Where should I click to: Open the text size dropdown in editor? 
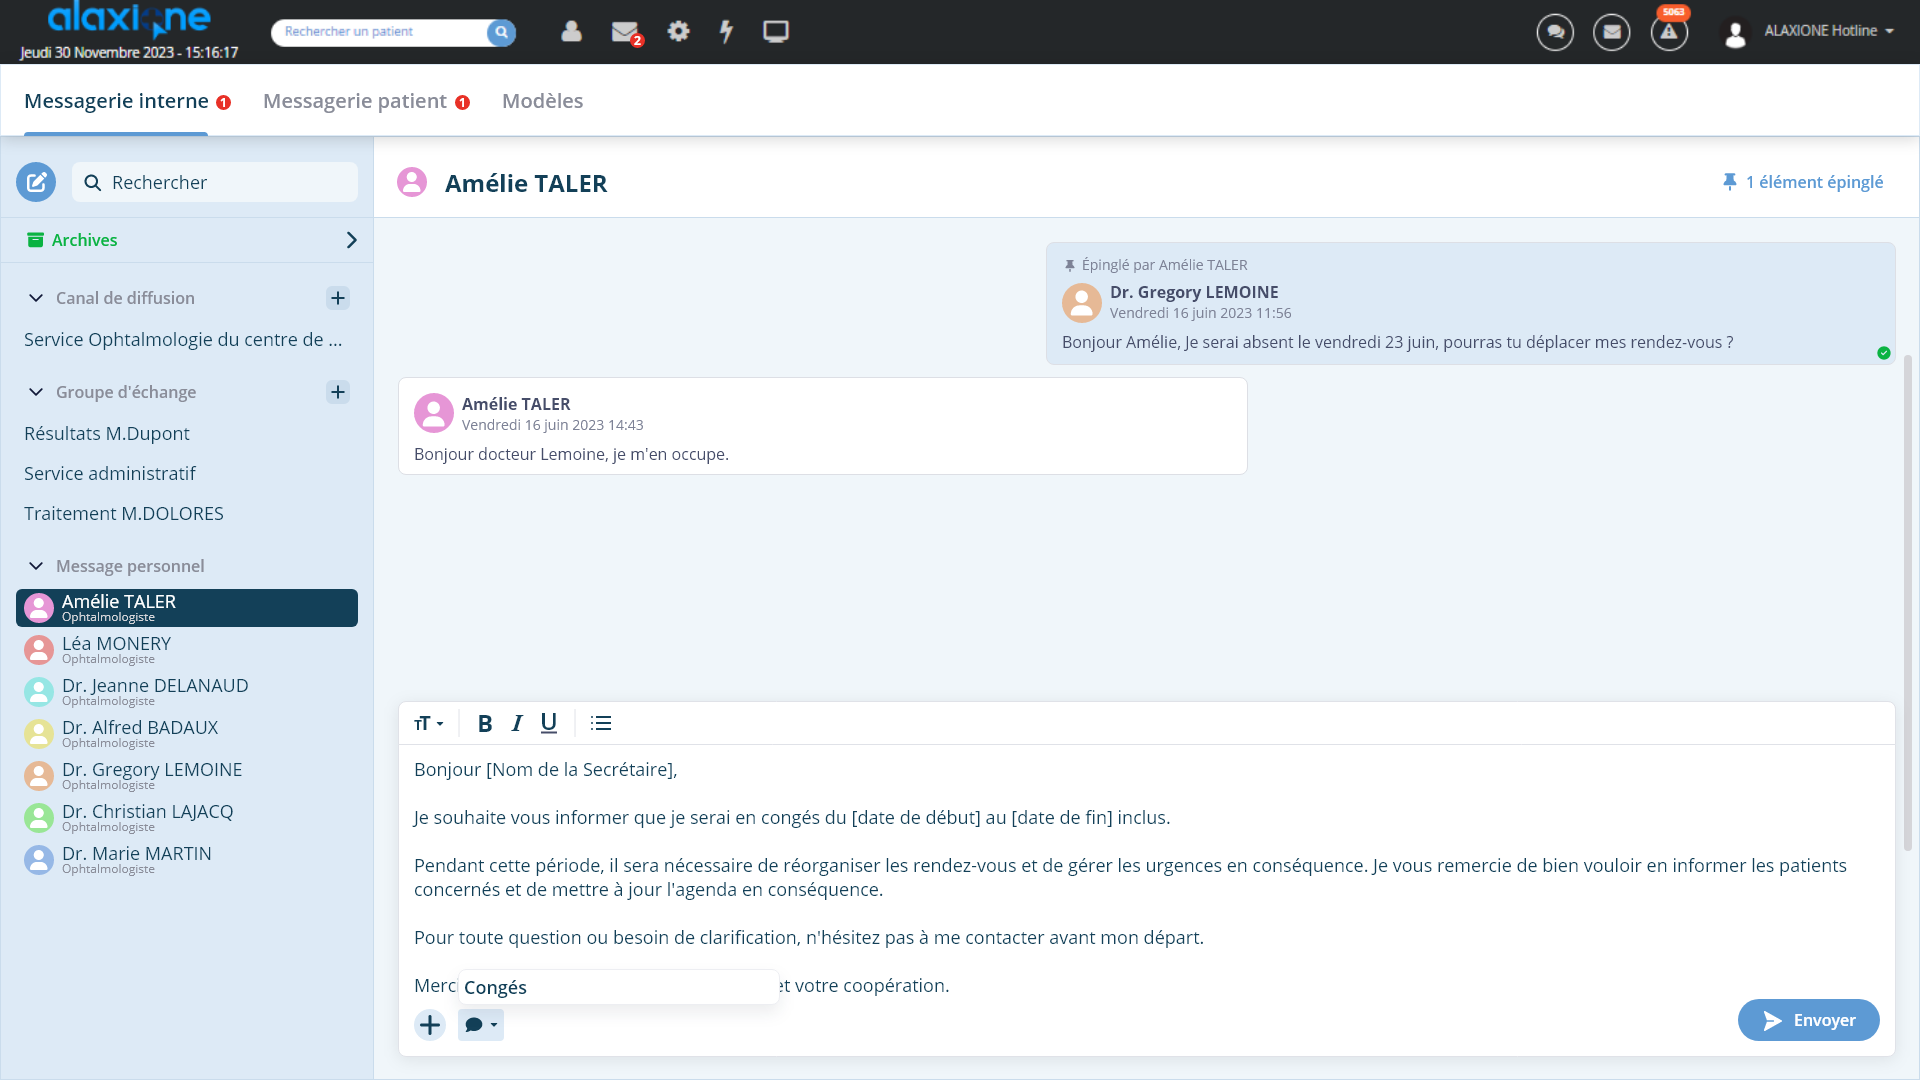(x=428, y=723)
